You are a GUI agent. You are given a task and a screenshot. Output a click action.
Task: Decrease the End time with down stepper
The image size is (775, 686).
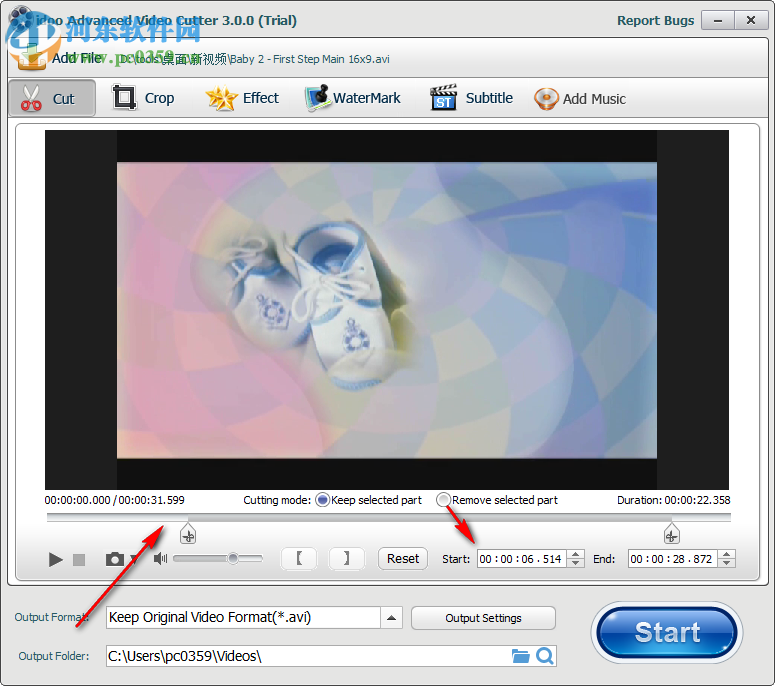(x=727, y=563)
